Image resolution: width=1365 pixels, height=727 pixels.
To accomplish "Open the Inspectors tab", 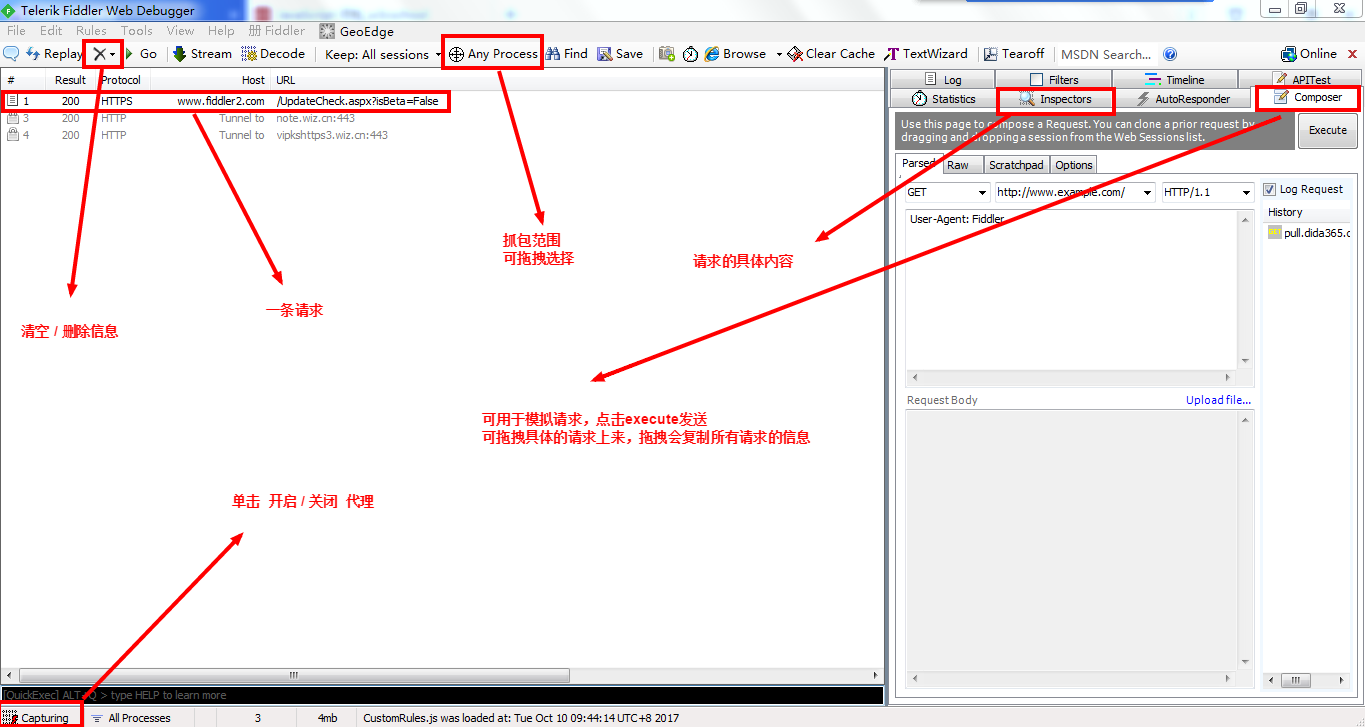I will (x=1055, y=99).
